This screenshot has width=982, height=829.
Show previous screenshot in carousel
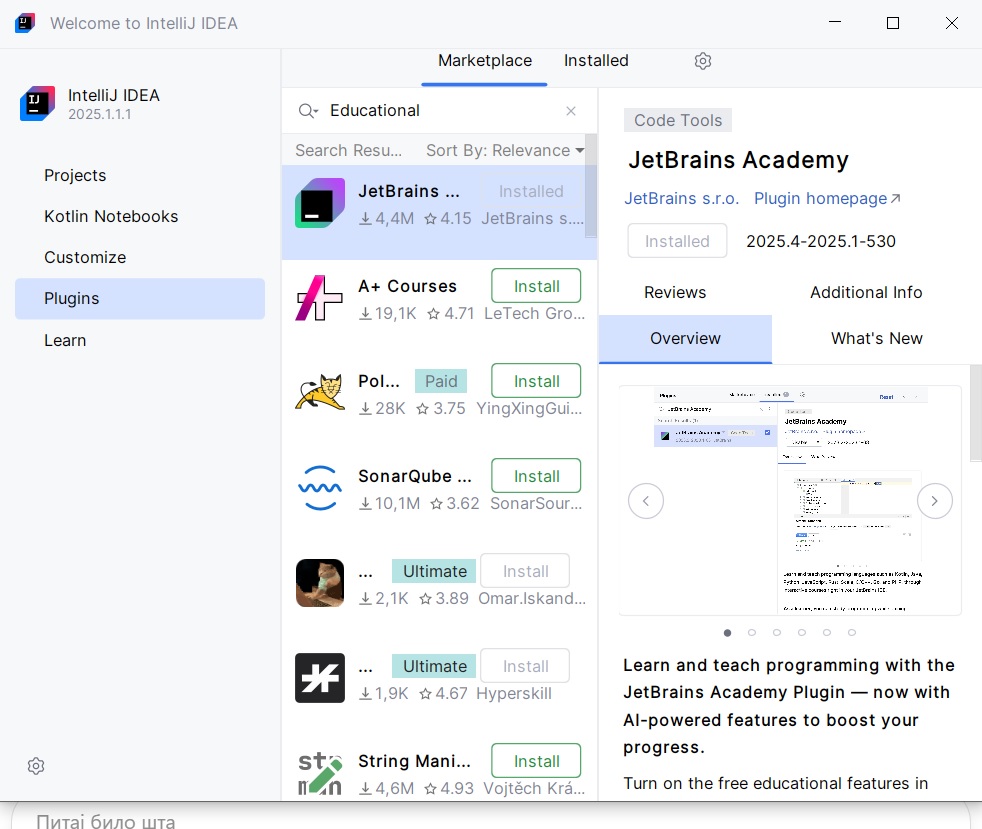(x=646, y=501)
